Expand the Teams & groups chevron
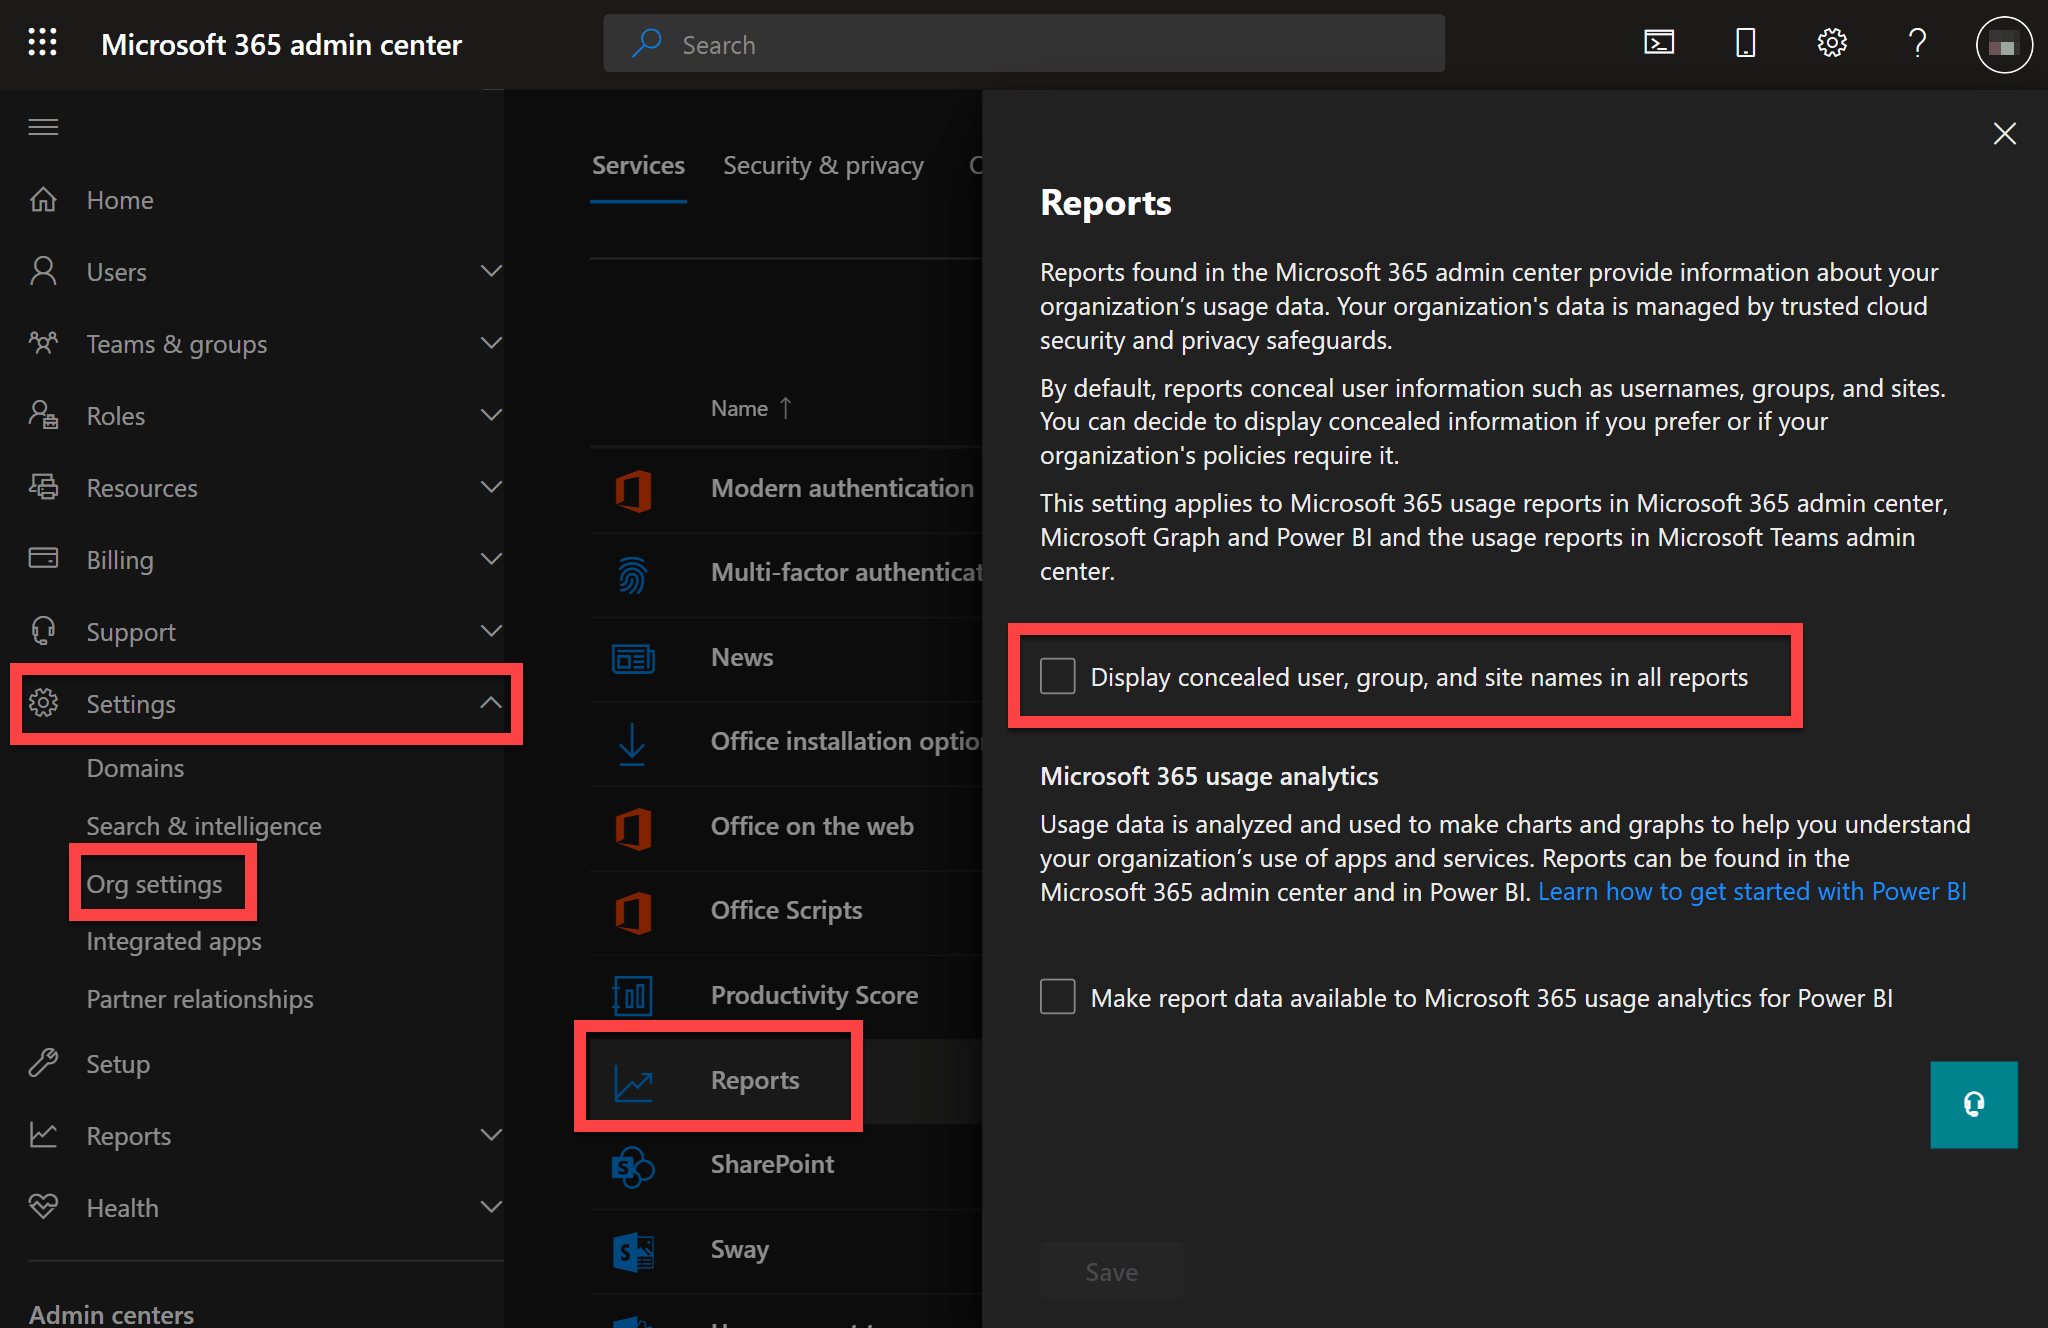The height and width of the screenshot is (1328, 2048). click(x=491, y=343)
